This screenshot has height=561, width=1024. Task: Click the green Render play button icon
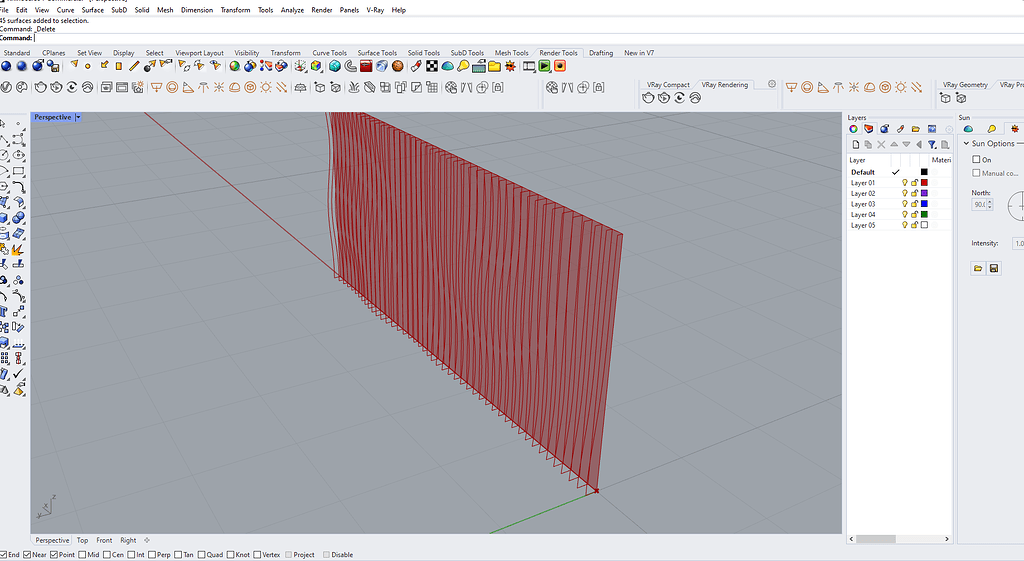[544, 66]
